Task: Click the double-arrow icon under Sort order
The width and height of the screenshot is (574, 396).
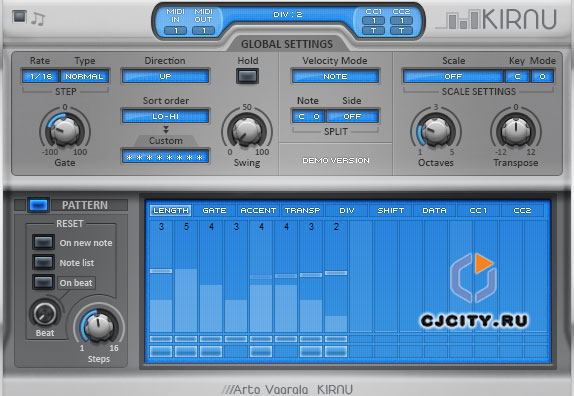Action: pos(165,129)
